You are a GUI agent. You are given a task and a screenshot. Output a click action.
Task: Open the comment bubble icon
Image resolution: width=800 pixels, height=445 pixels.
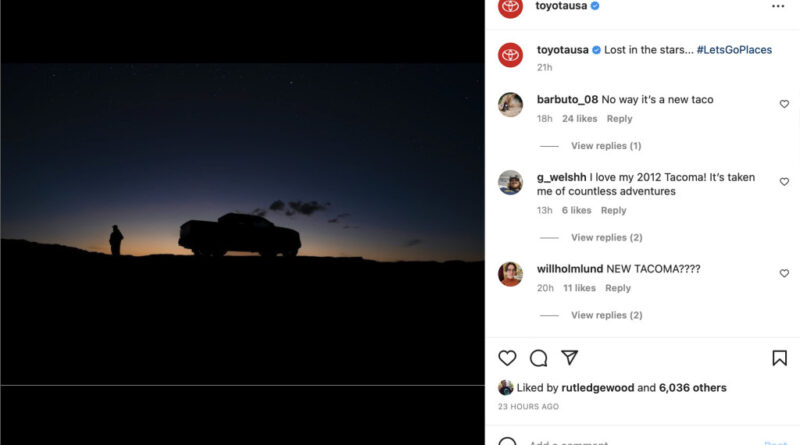[538, 358]
